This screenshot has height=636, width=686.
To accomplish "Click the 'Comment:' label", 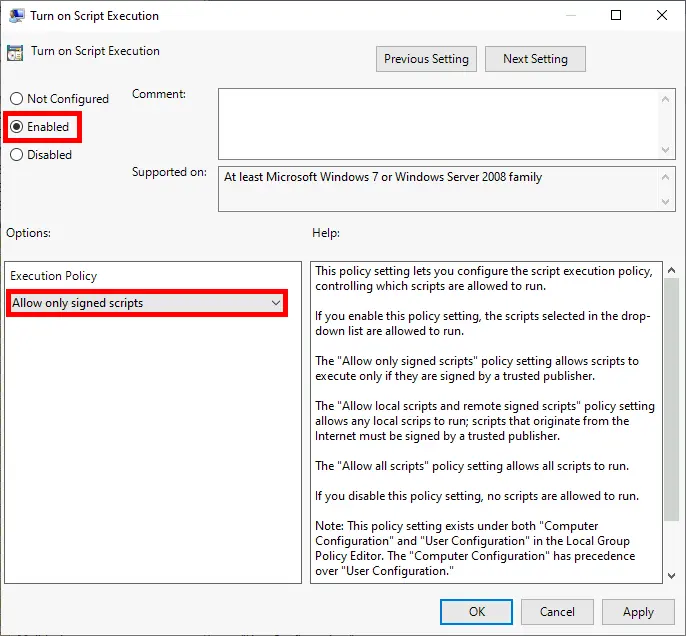I will point(159,94).
